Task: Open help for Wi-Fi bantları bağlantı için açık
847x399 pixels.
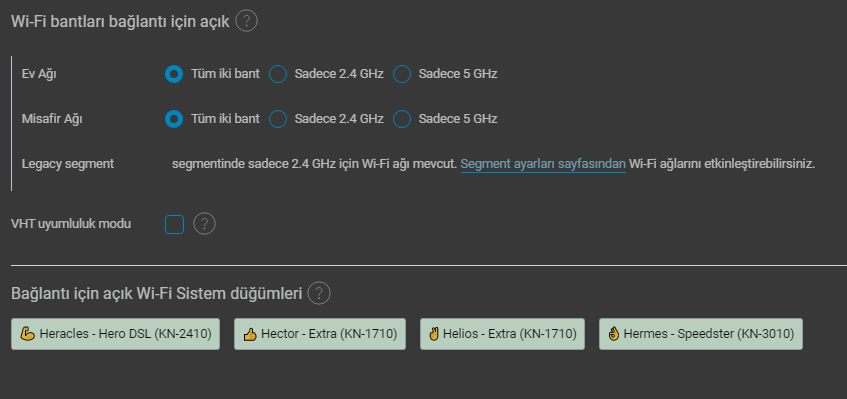Action: 246,22
